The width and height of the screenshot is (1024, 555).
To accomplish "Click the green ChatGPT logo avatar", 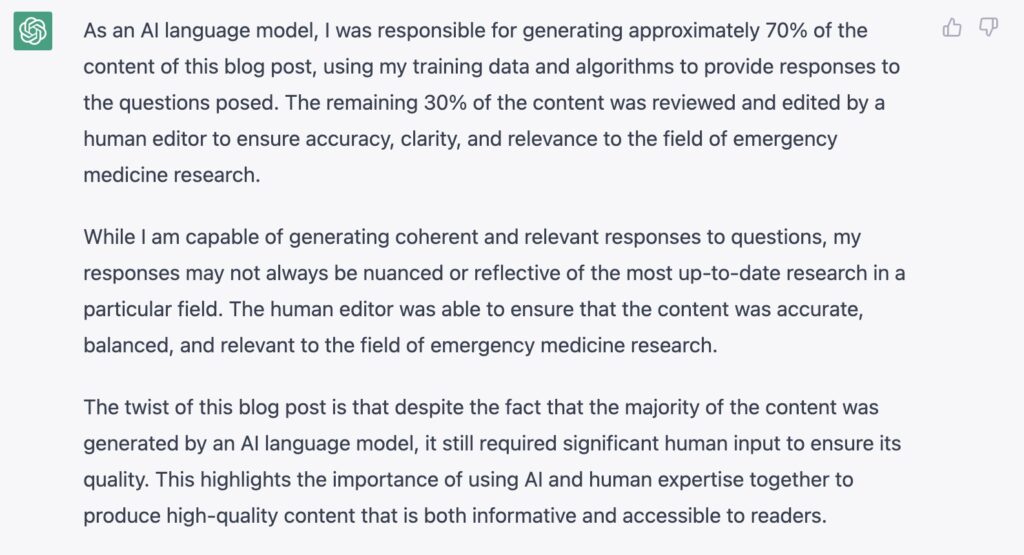I will [x=33, y=30].
